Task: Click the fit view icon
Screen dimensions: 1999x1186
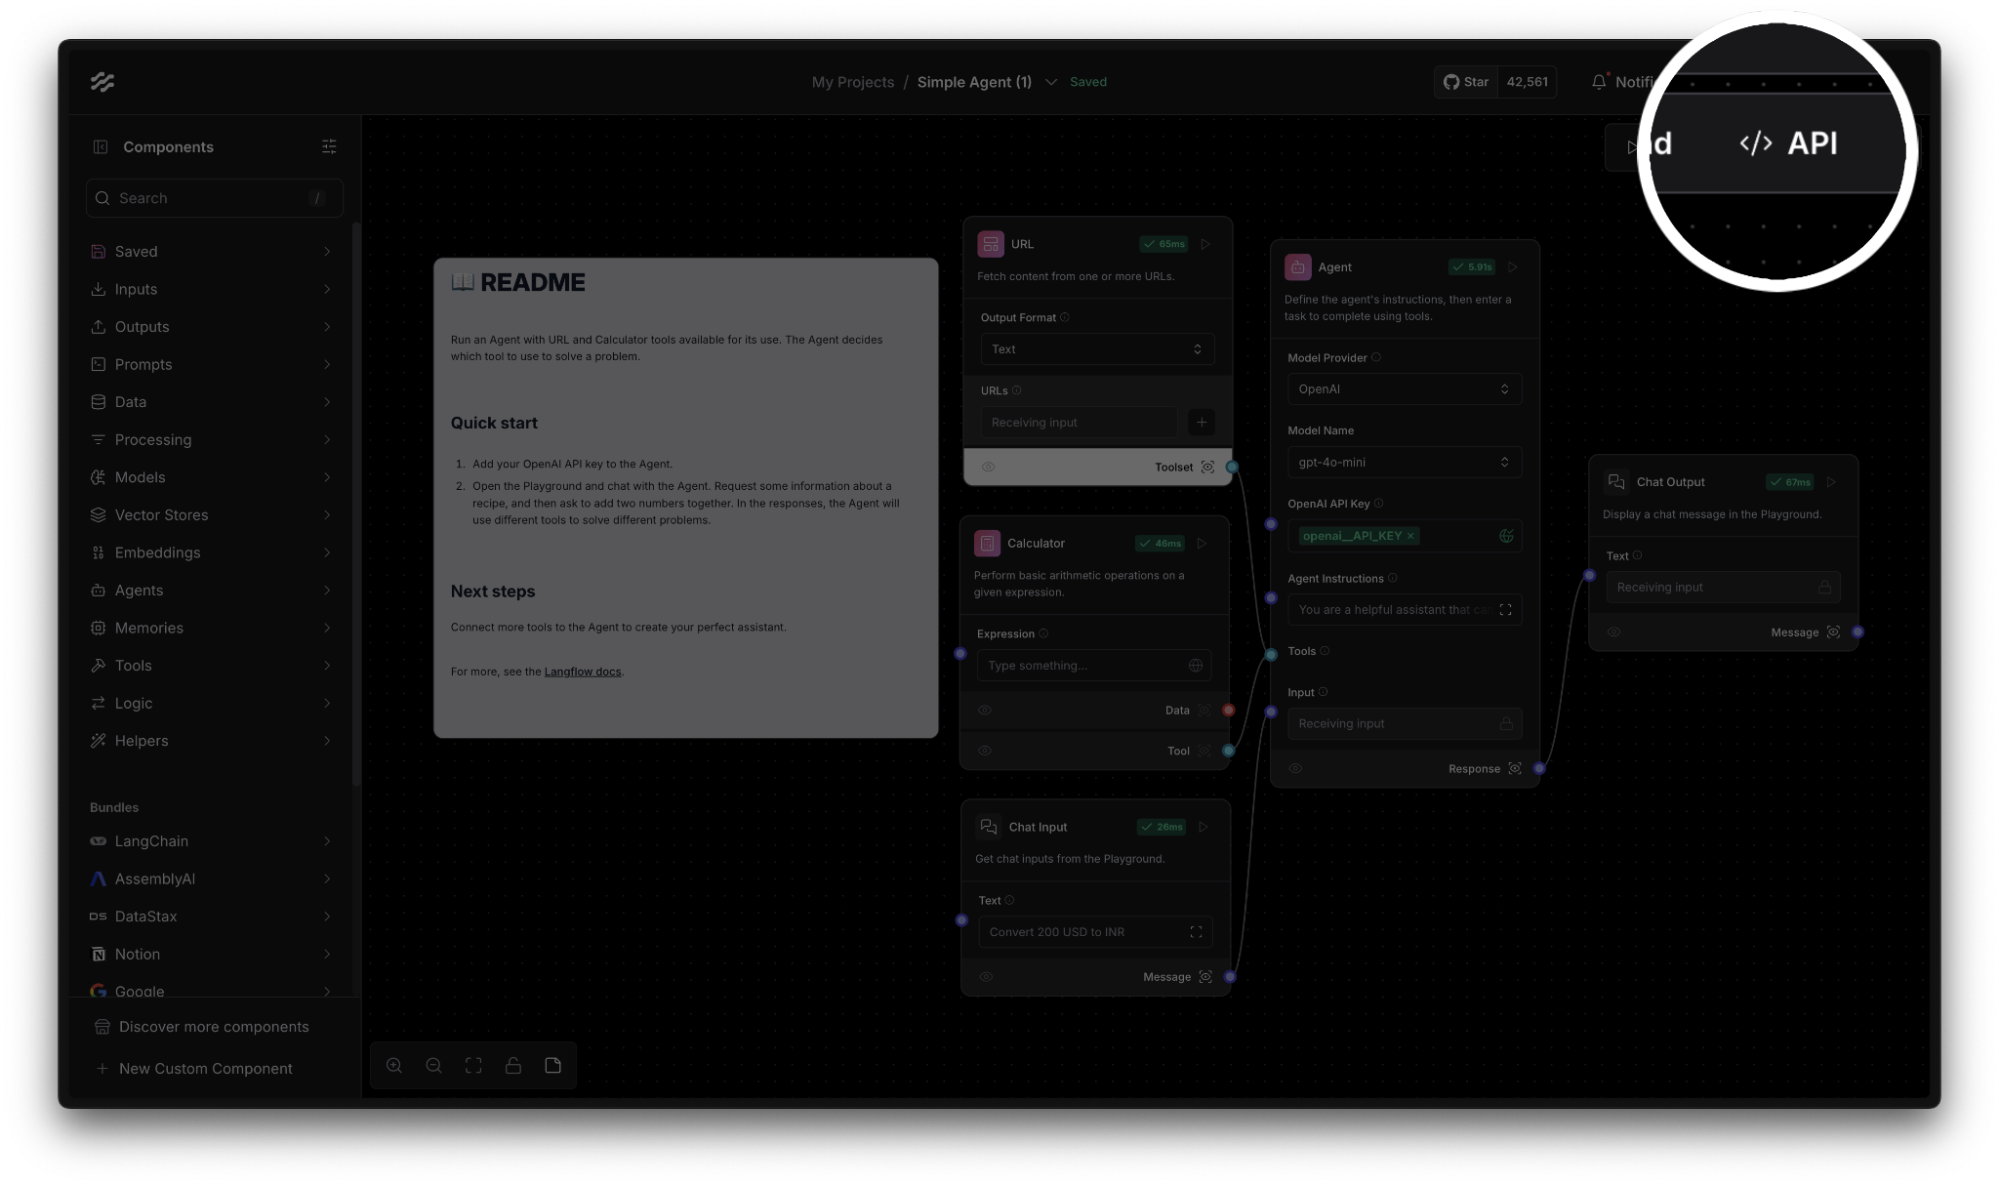Action: coord(474,1066)
